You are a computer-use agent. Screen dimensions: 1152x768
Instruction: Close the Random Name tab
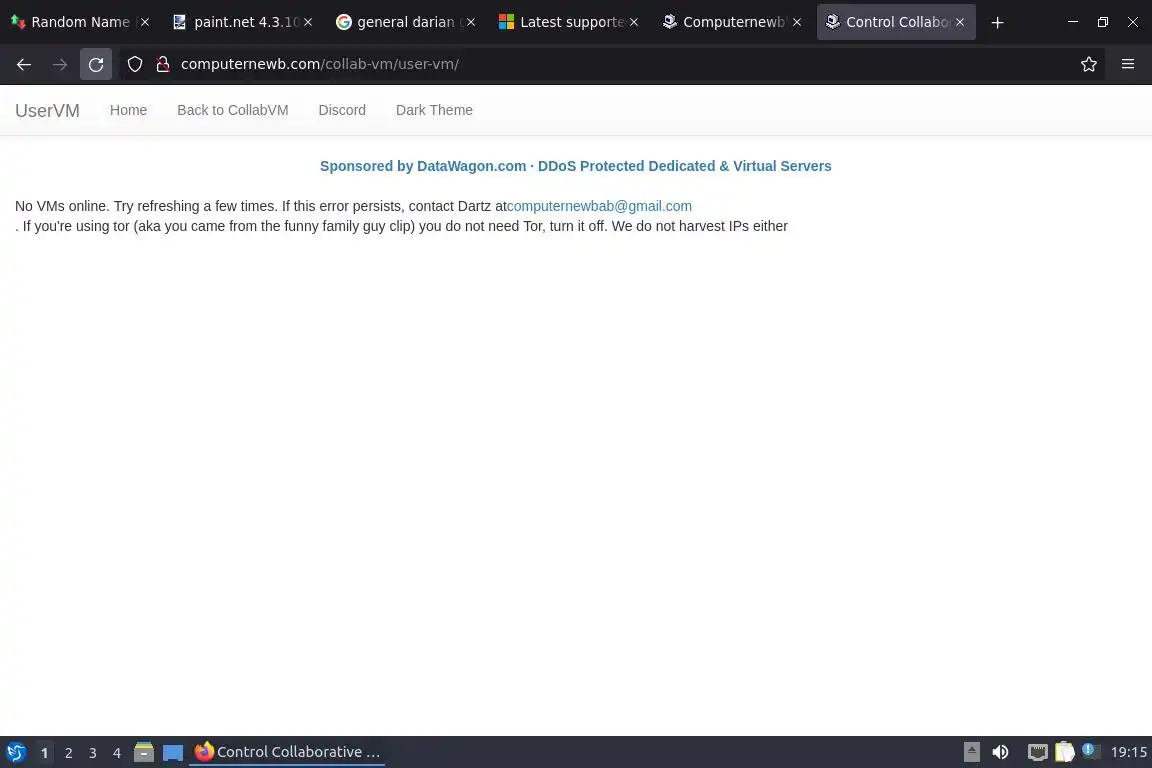pos(145,22)
